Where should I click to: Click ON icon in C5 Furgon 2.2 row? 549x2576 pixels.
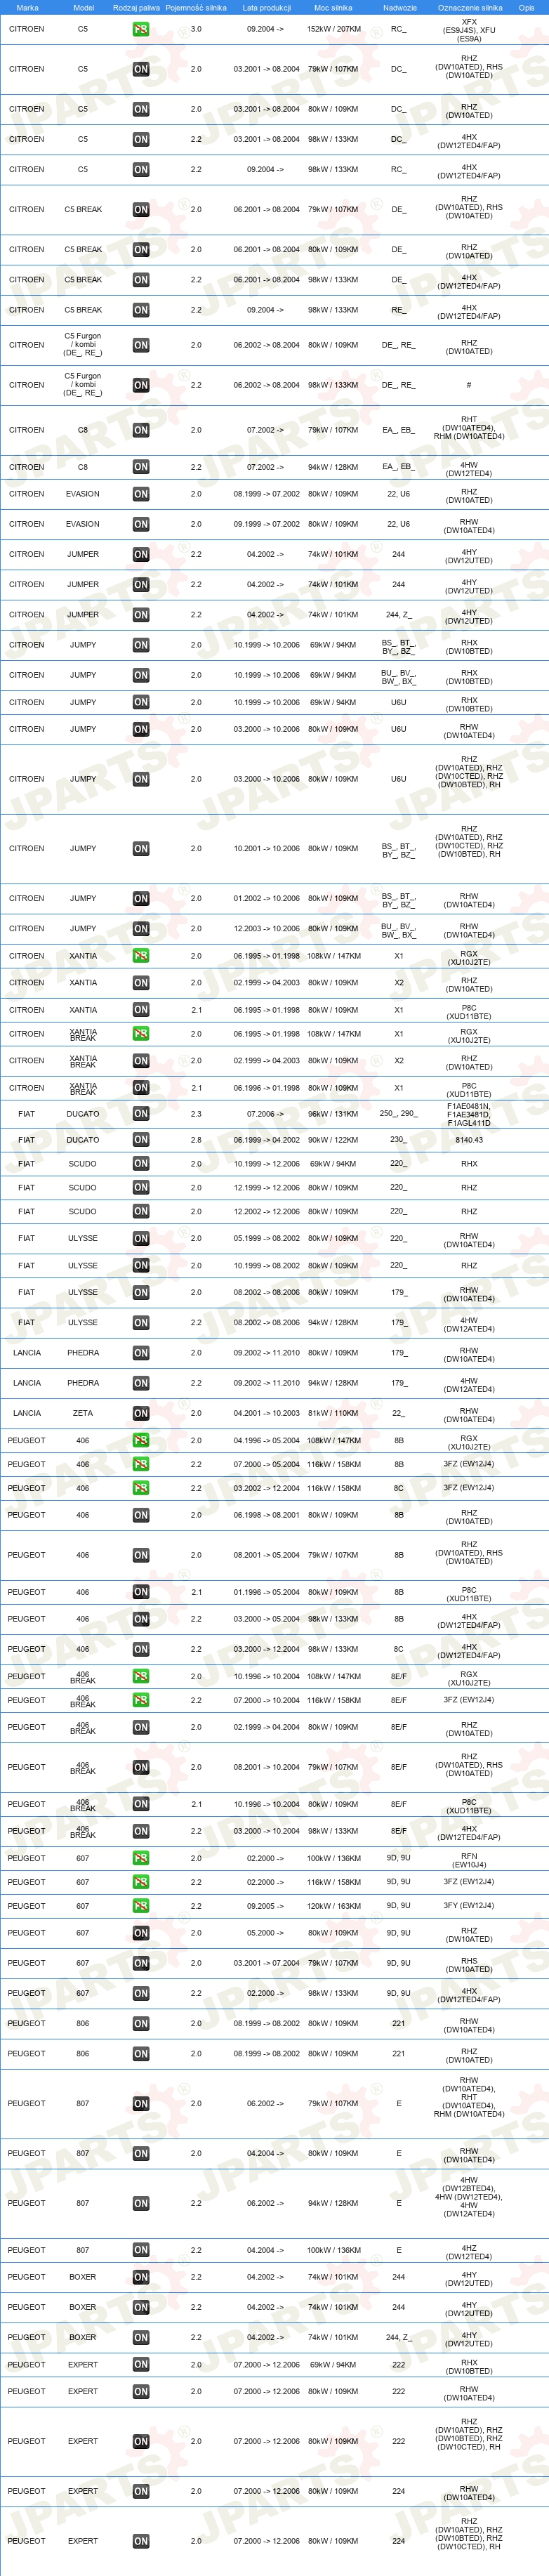(141, 385)
